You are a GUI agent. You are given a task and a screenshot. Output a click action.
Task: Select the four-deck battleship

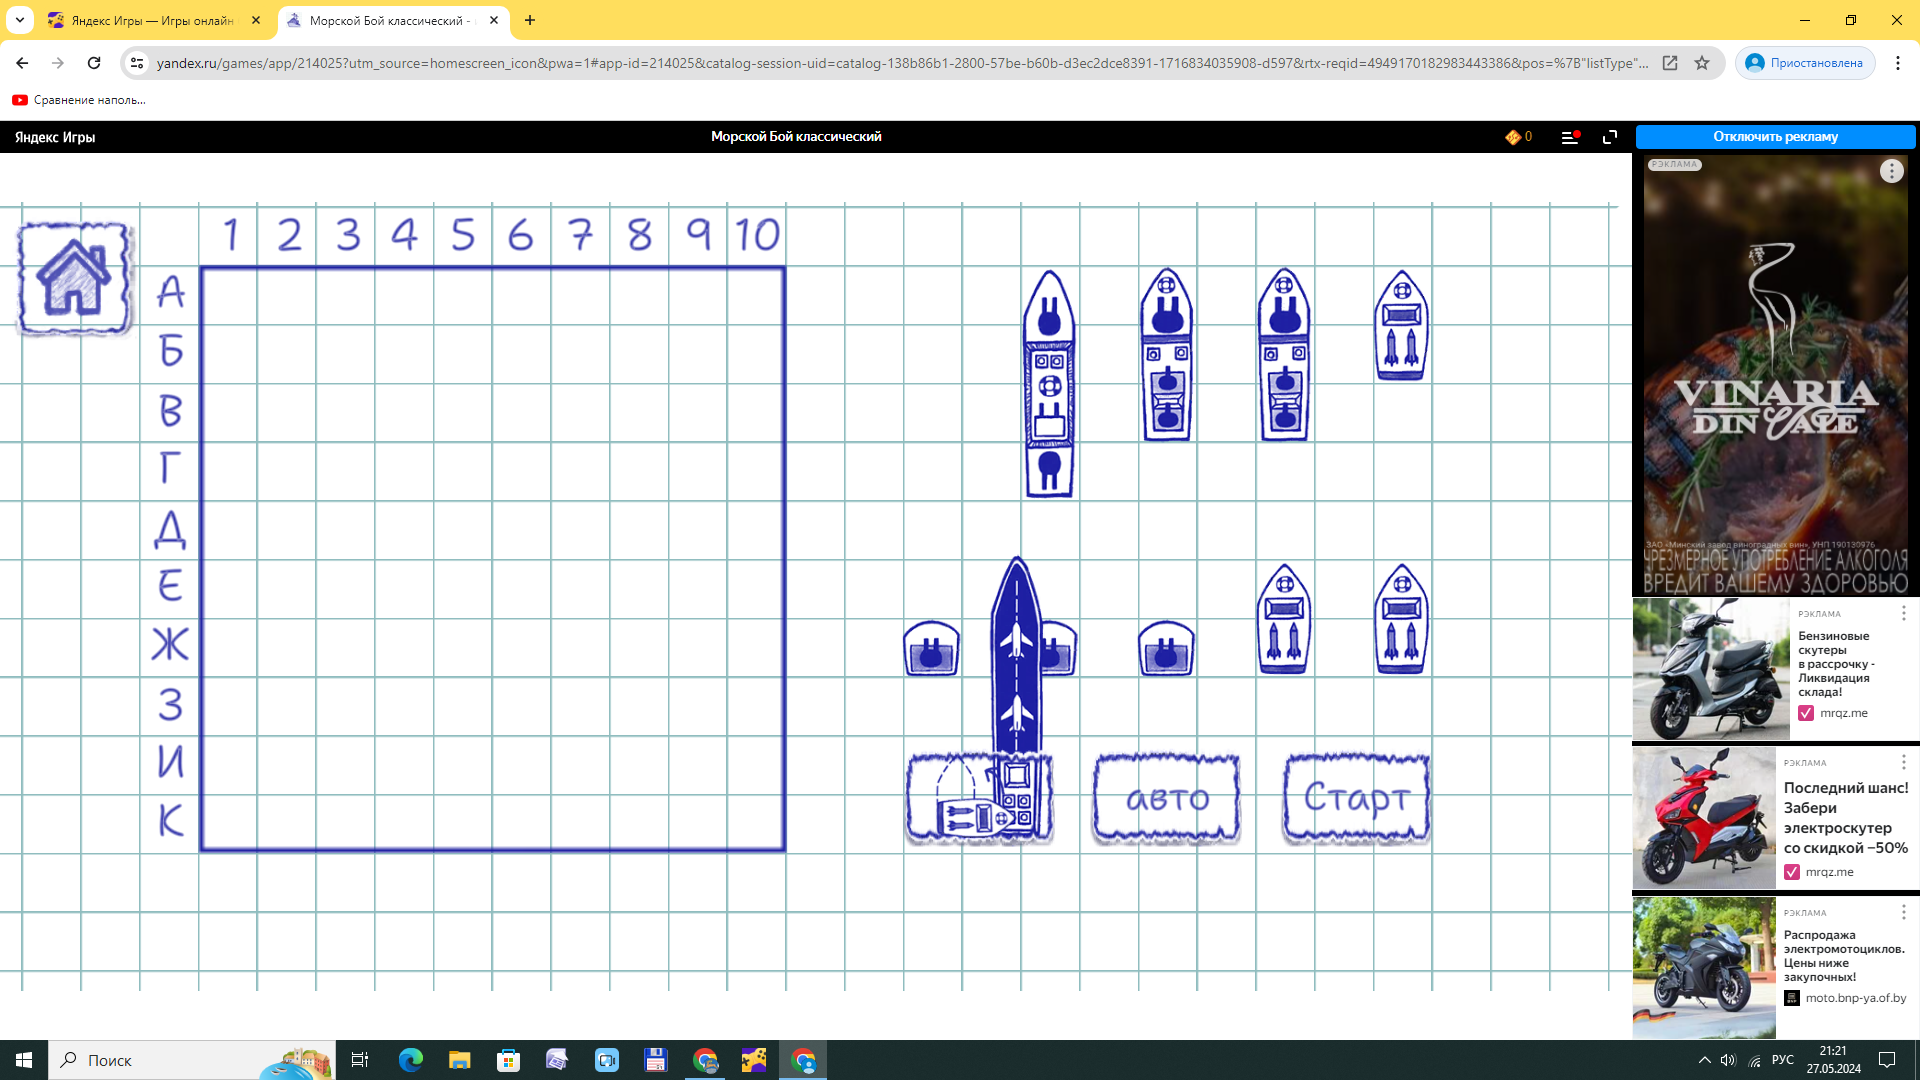1049,384
